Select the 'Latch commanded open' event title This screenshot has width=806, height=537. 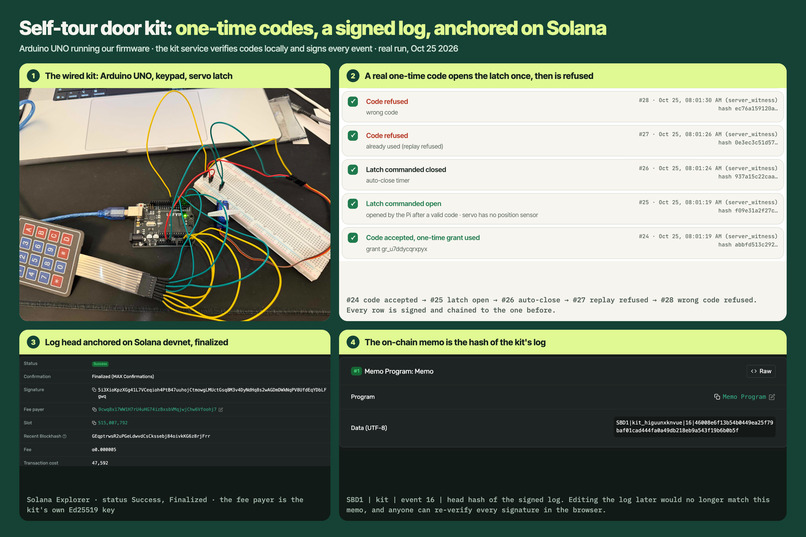click(x=403, y=203)
